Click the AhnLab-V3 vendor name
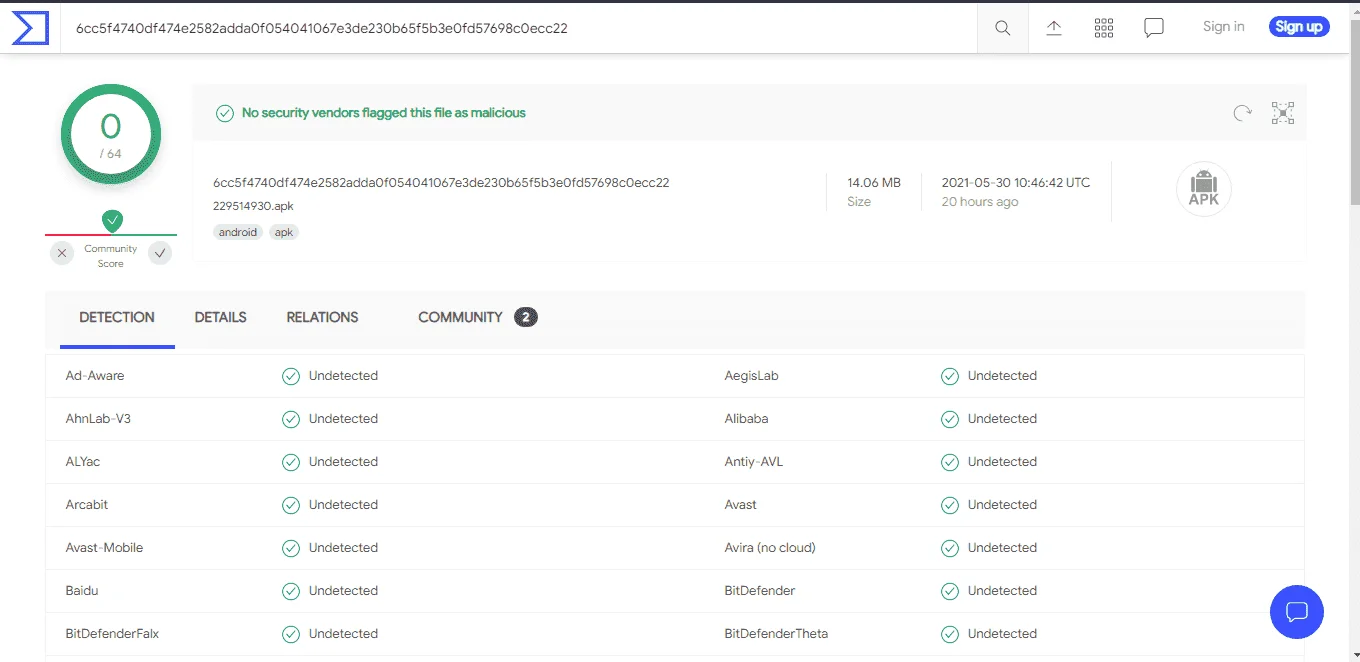Viewport: 1360px width, 662px height. [x=98, y=419]
